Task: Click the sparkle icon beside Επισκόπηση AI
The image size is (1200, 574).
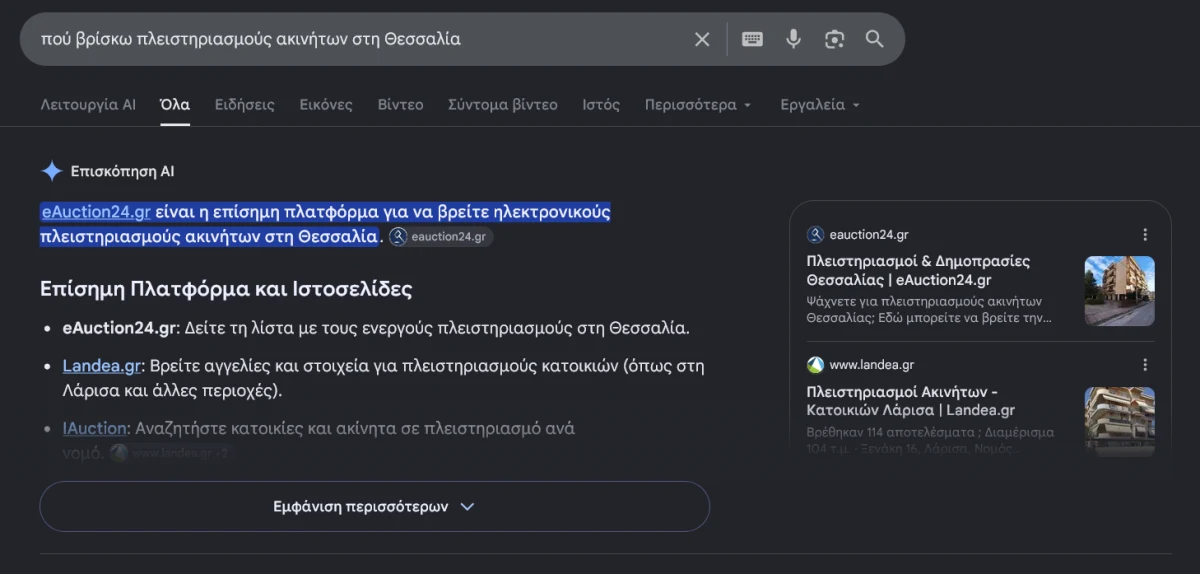Action: click(51, 171)
